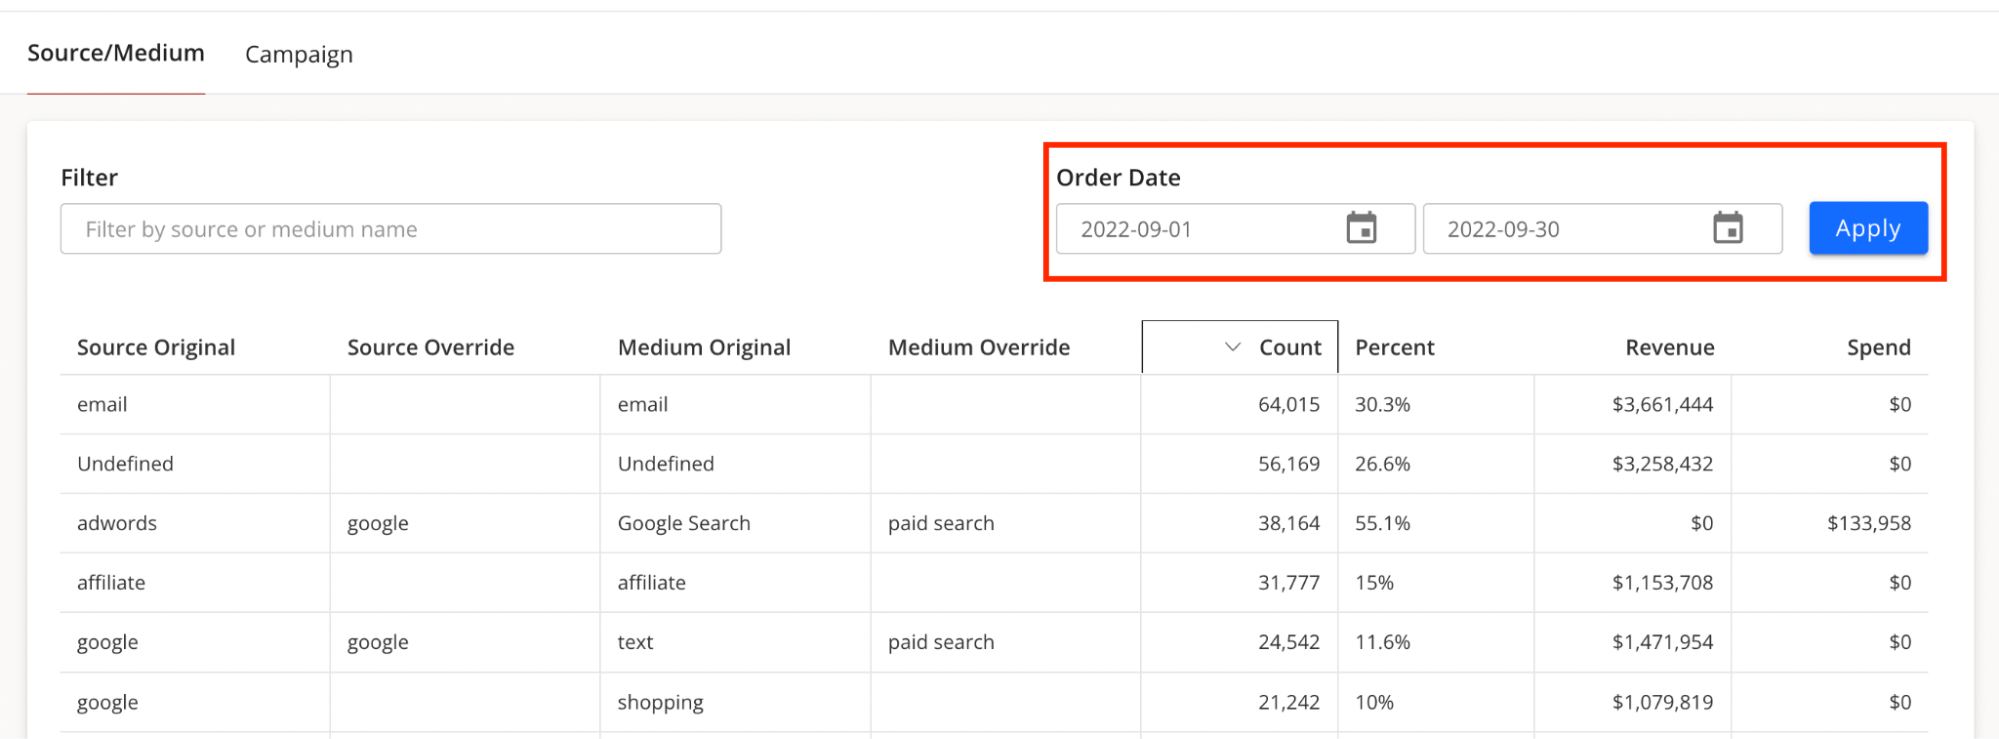Click the Percent column header
This screenshot has height=739, width=1999.
pyautogui.click(x=1394, y=347)
